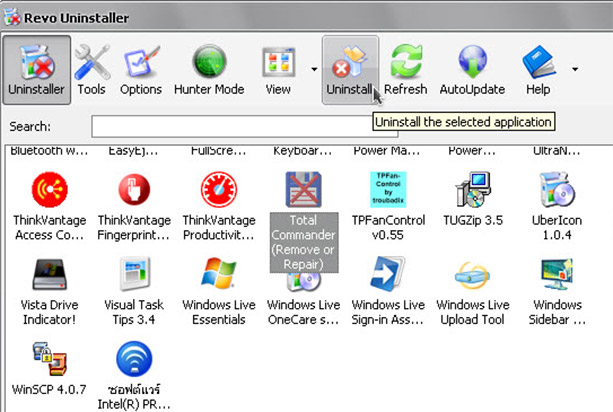Screen dimensions: 613x412
Task: Click the View toolbar button
Action: point(278,70)
